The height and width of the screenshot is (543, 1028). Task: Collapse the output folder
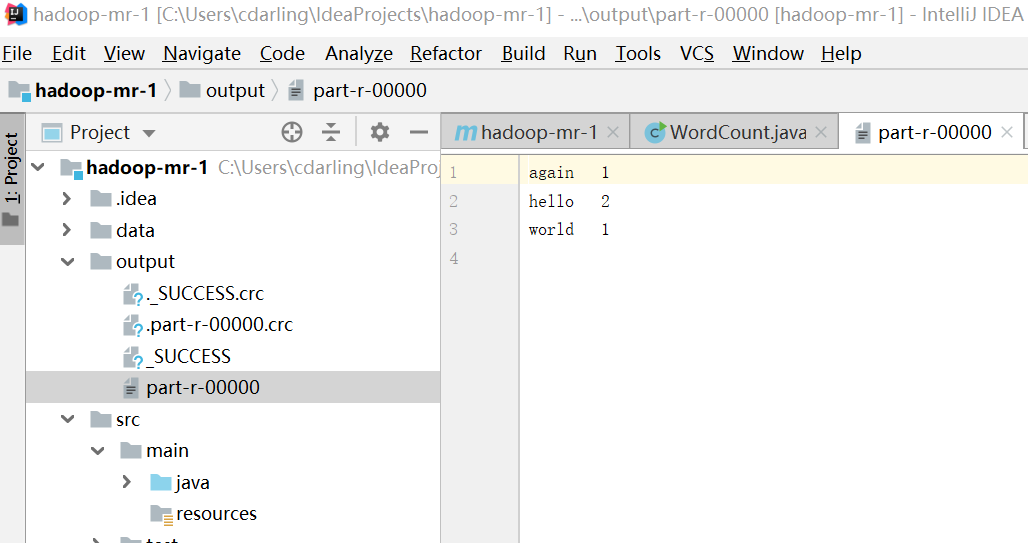[x=68, y=262]
